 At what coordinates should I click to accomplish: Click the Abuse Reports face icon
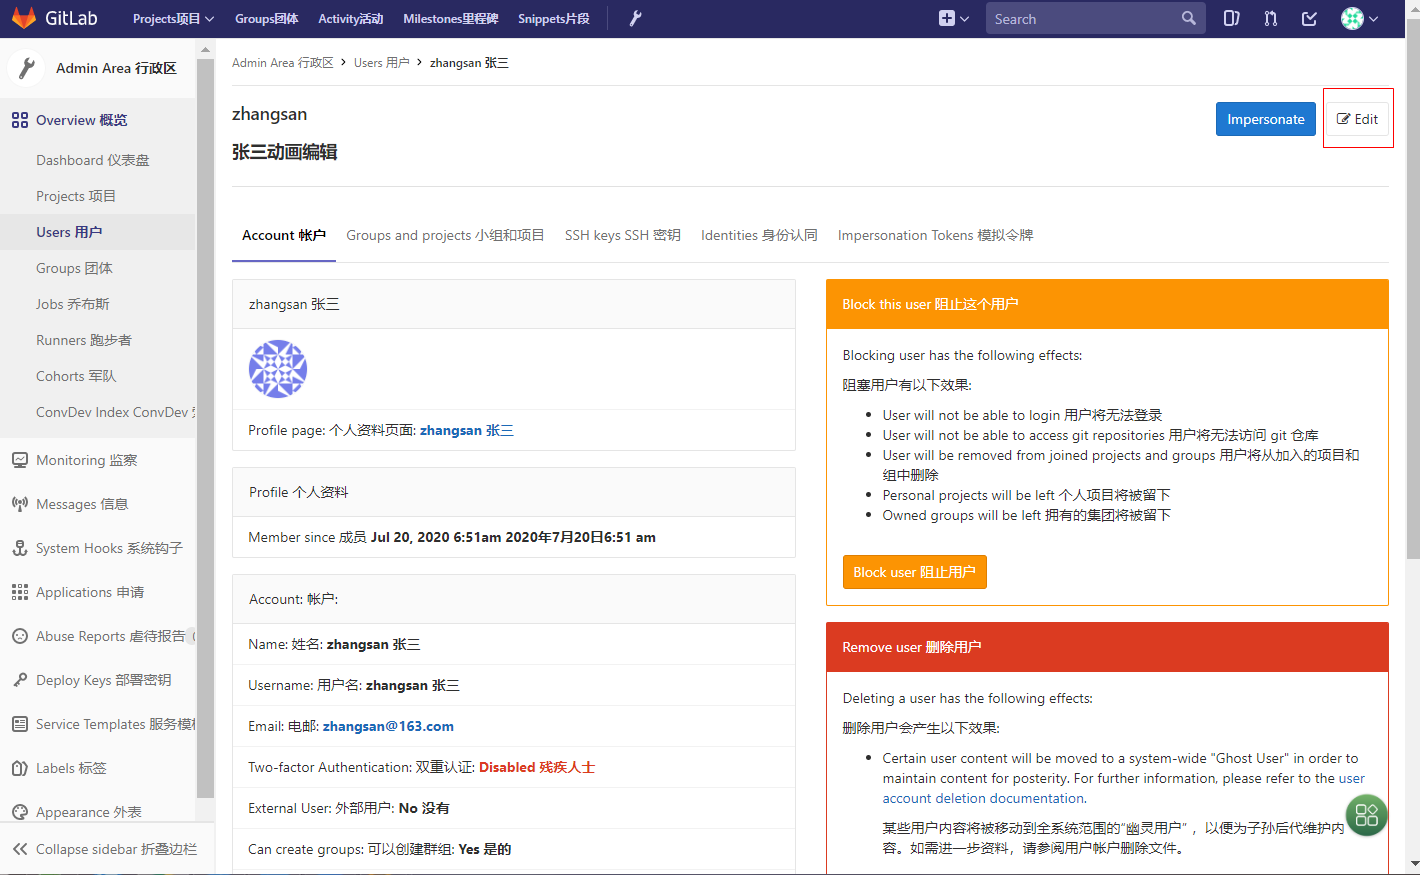tap(20, 636)
